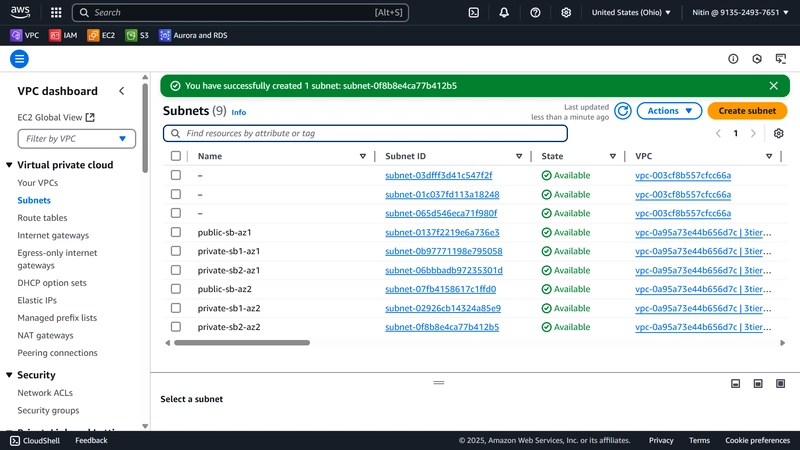Open the top bar settings gear
The image size is (800, 450).
click(x=566, y=12)
